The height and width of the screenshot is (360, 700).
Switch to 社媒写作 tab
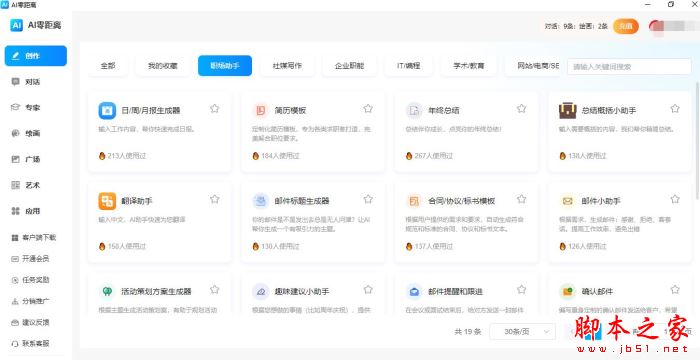[287, 66]
